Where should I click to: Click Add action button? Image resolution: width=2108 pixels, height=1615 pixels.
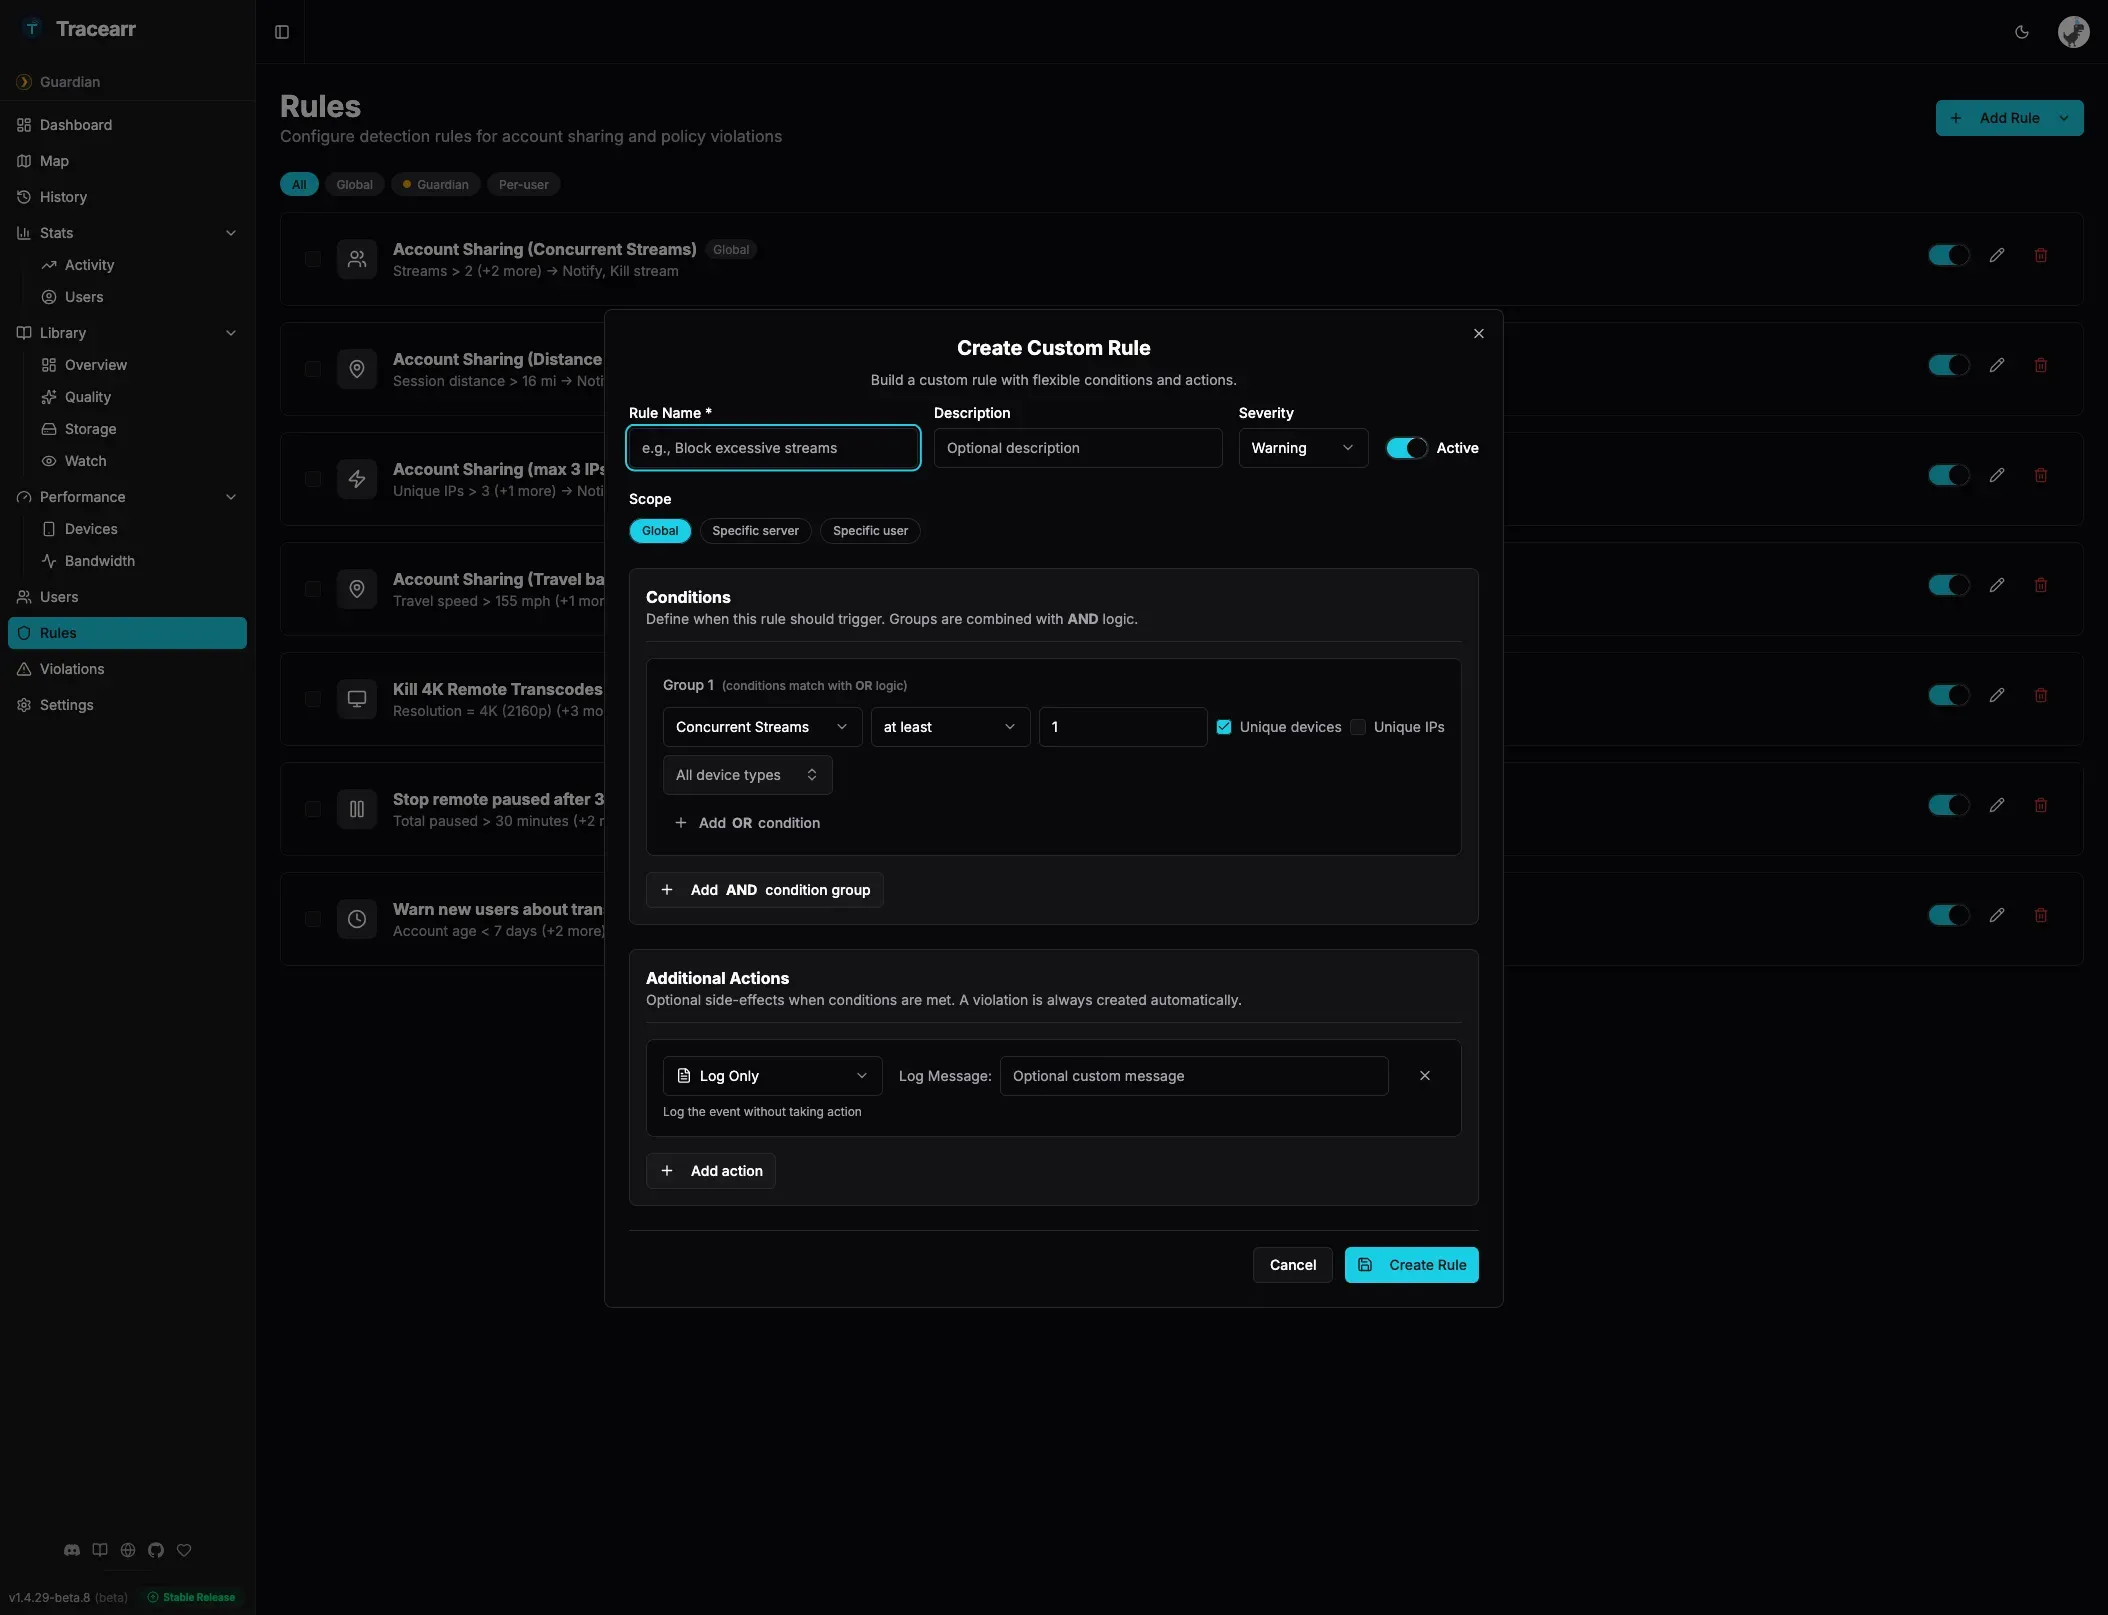(711, 1171)
